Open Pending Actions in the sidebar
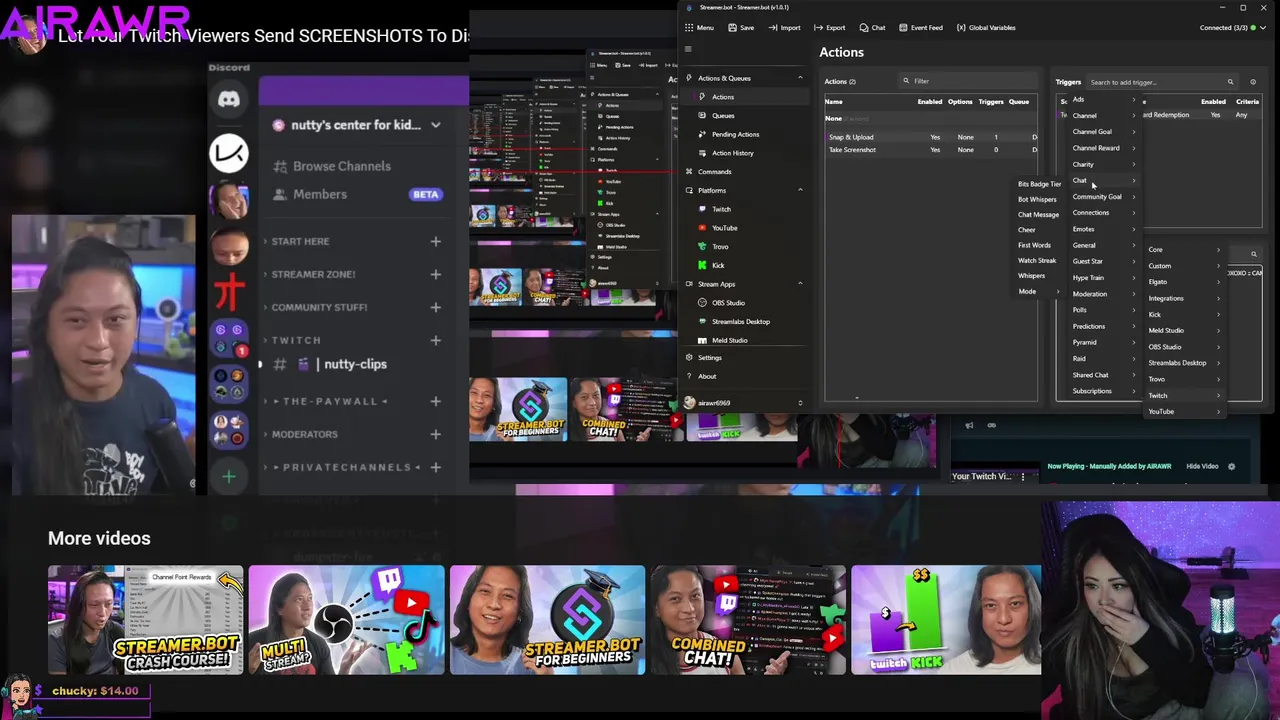Screen dimensions: 1280x720 pyautogui.click(x=735, y=134)
